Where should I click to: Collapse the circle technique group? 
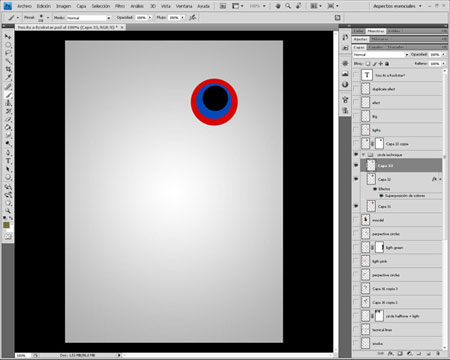point(363,155)
